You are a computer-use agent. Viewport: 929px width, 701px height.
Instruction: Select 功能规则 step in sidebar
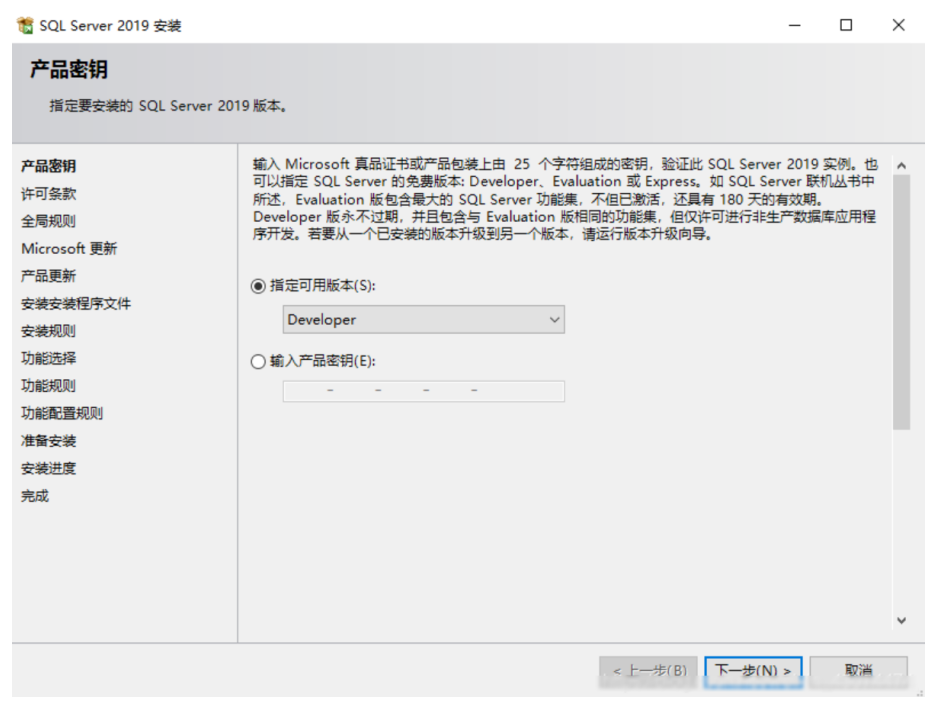point(49,386)
